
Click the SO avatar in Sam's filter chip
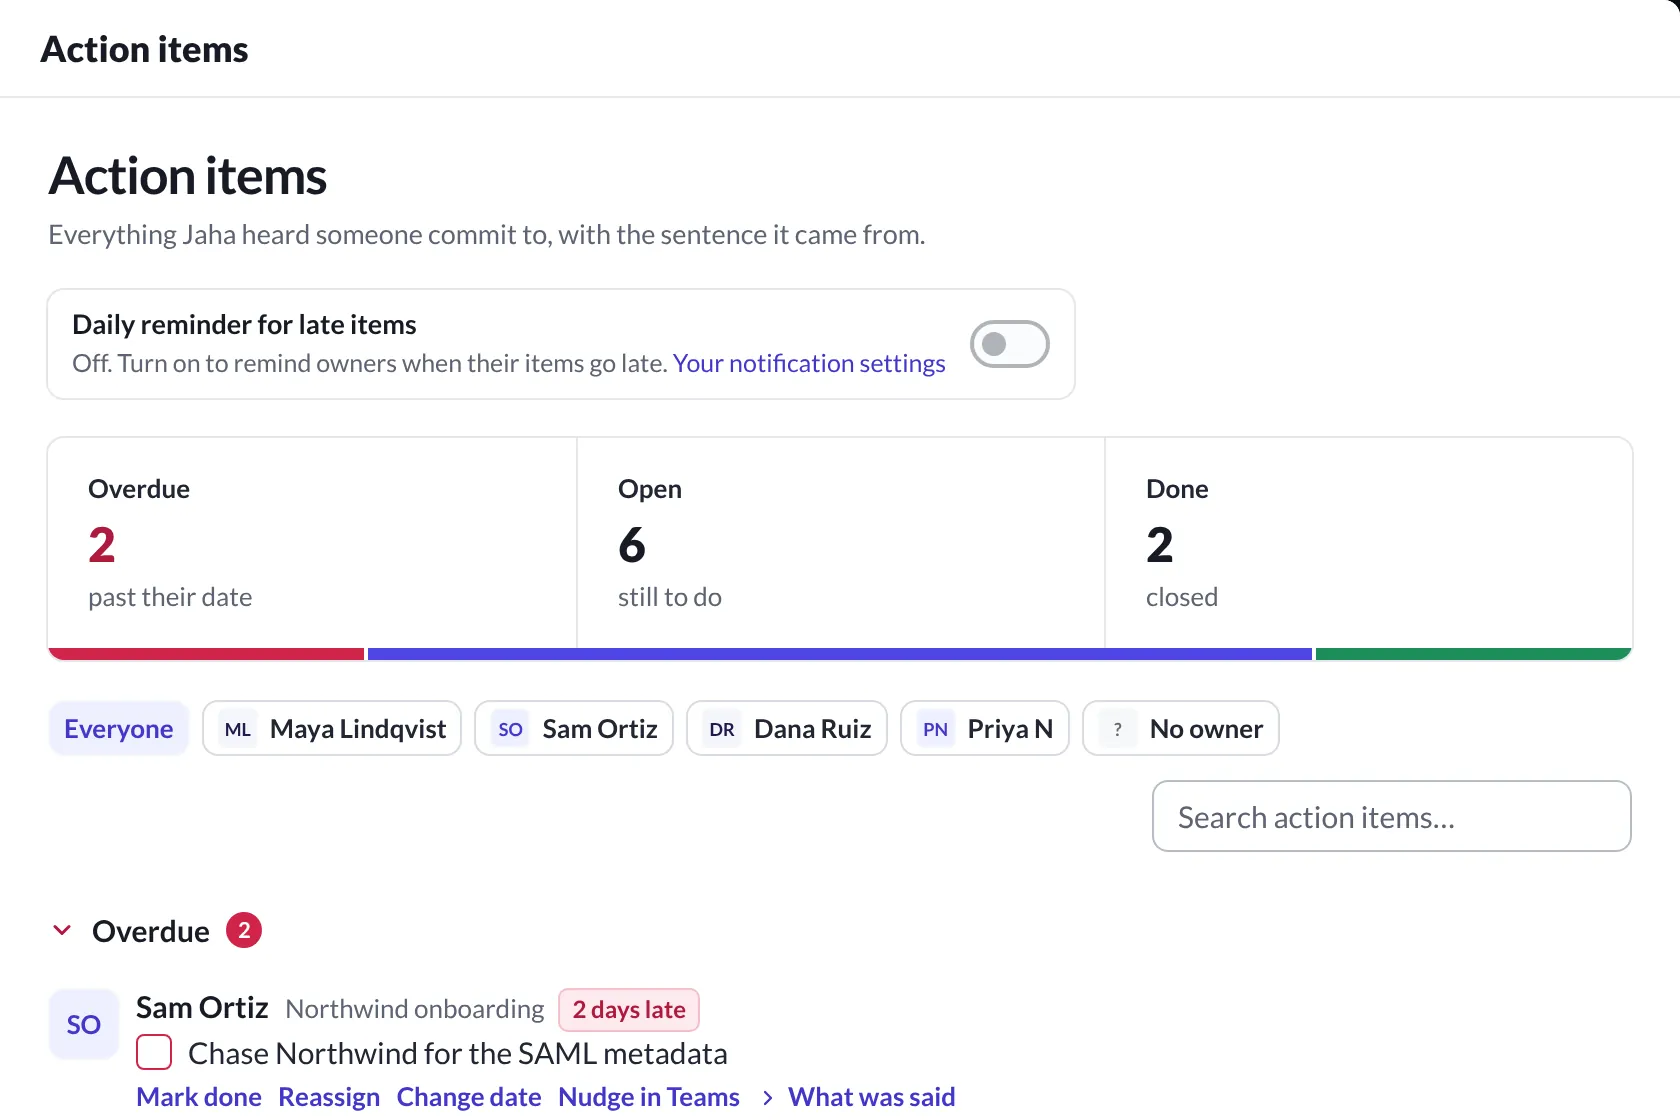click(x=510, y=729)
